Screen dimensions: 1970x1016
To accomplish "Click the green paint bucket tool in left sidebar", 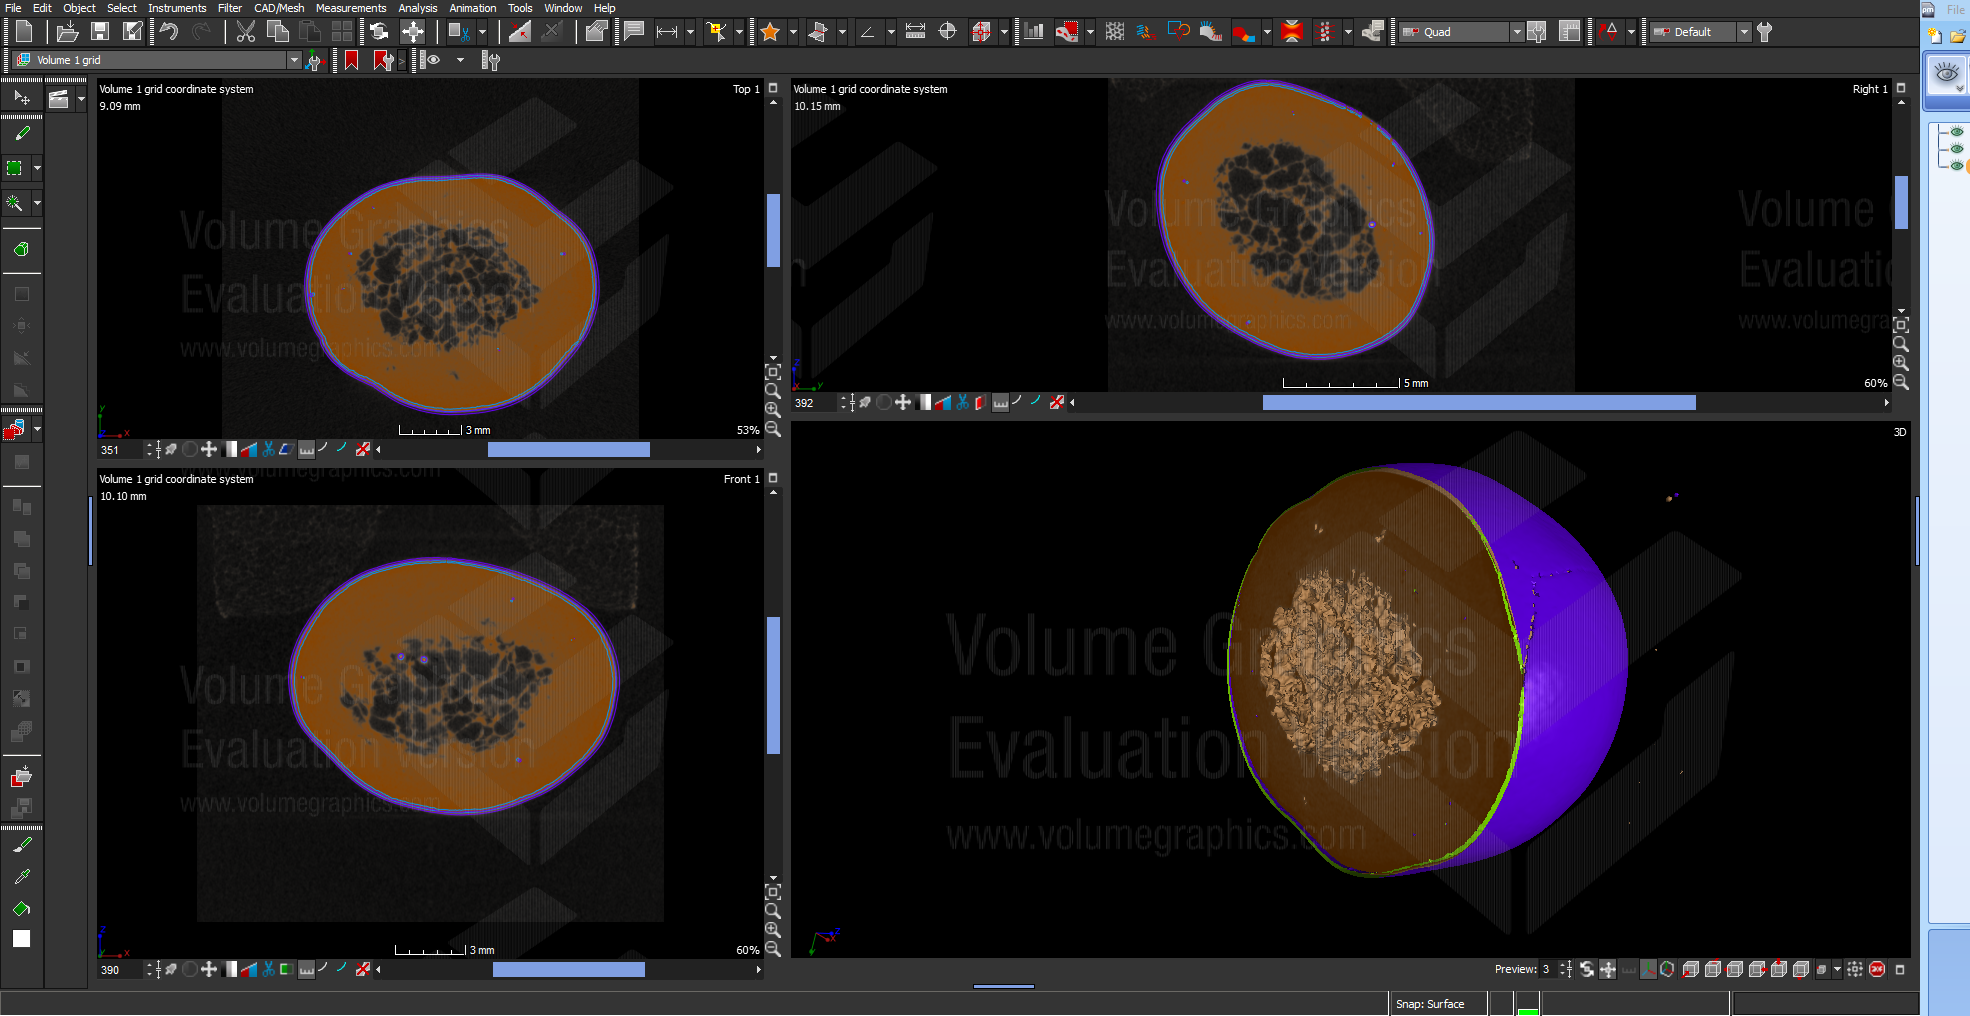I will coord(22,909).
